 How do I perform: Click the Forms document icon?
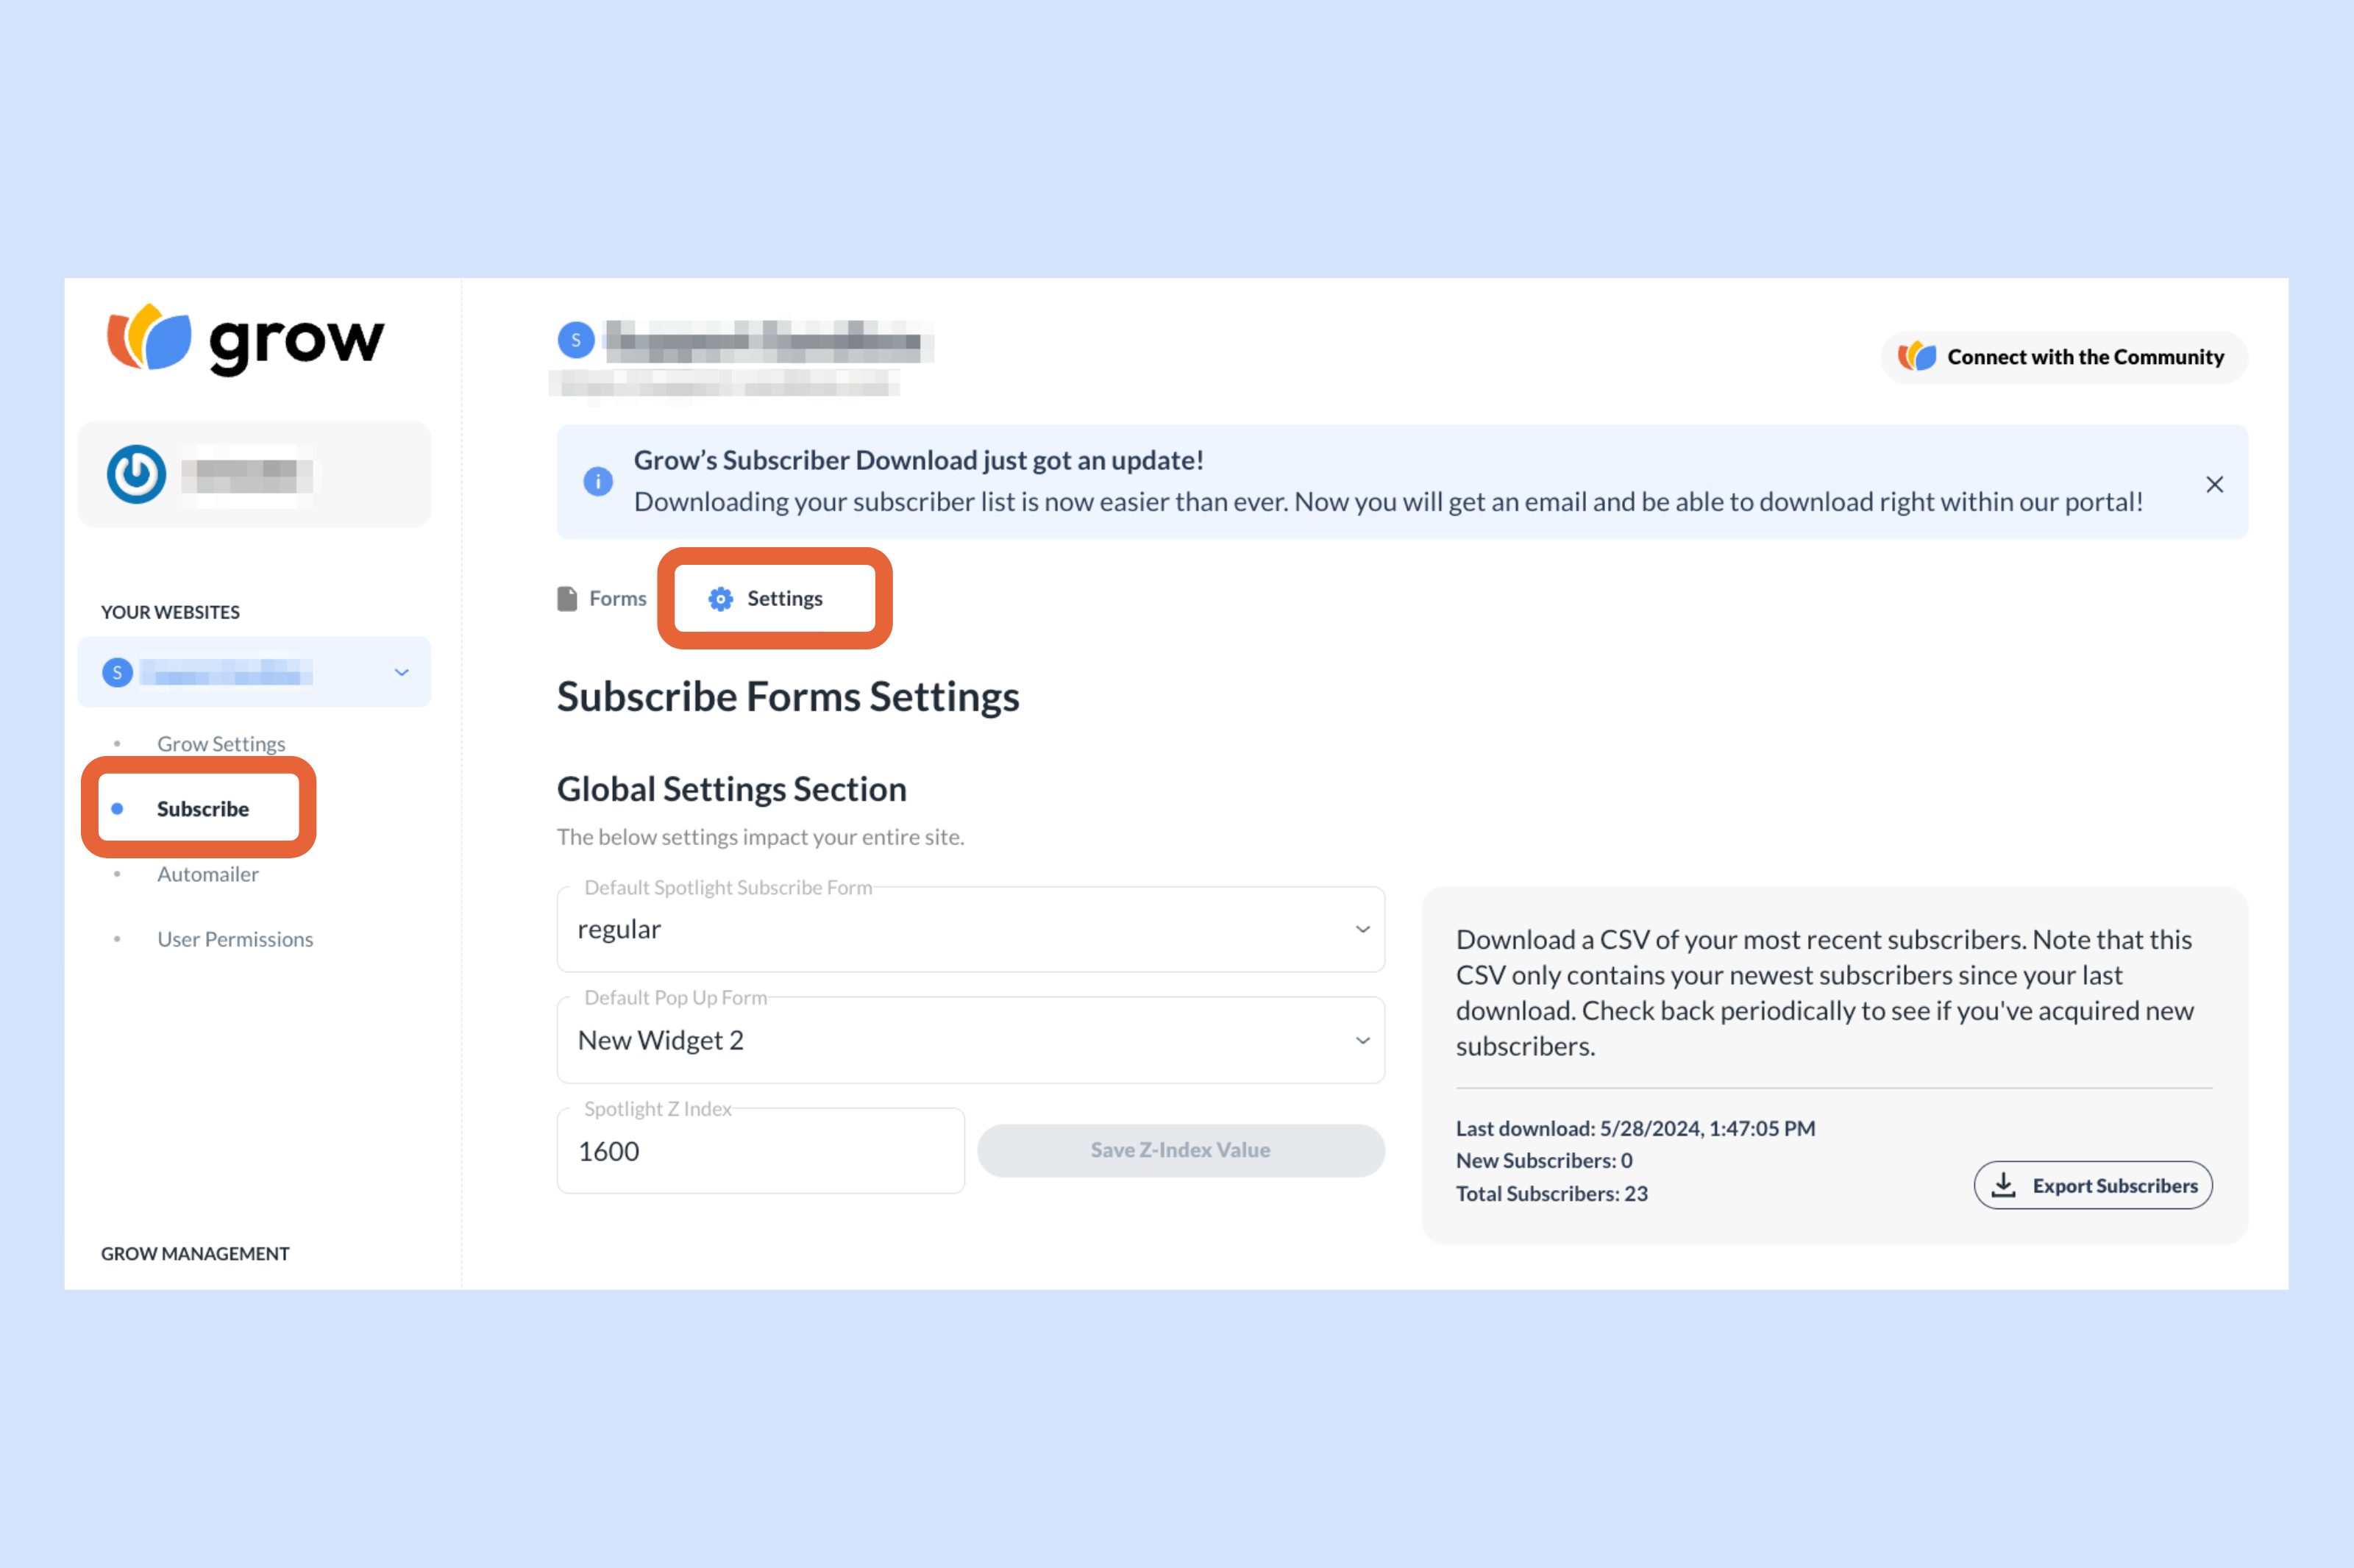(568, 598)
